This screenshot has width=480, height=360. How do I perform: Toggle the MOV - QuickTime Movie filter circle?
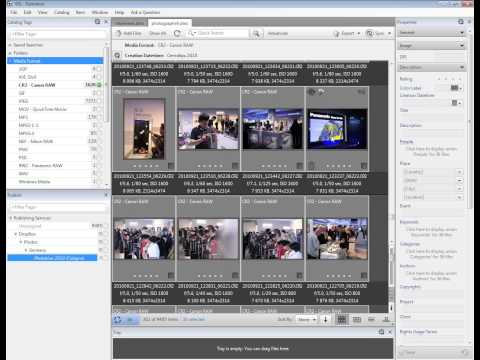click(x=99, y=109)
